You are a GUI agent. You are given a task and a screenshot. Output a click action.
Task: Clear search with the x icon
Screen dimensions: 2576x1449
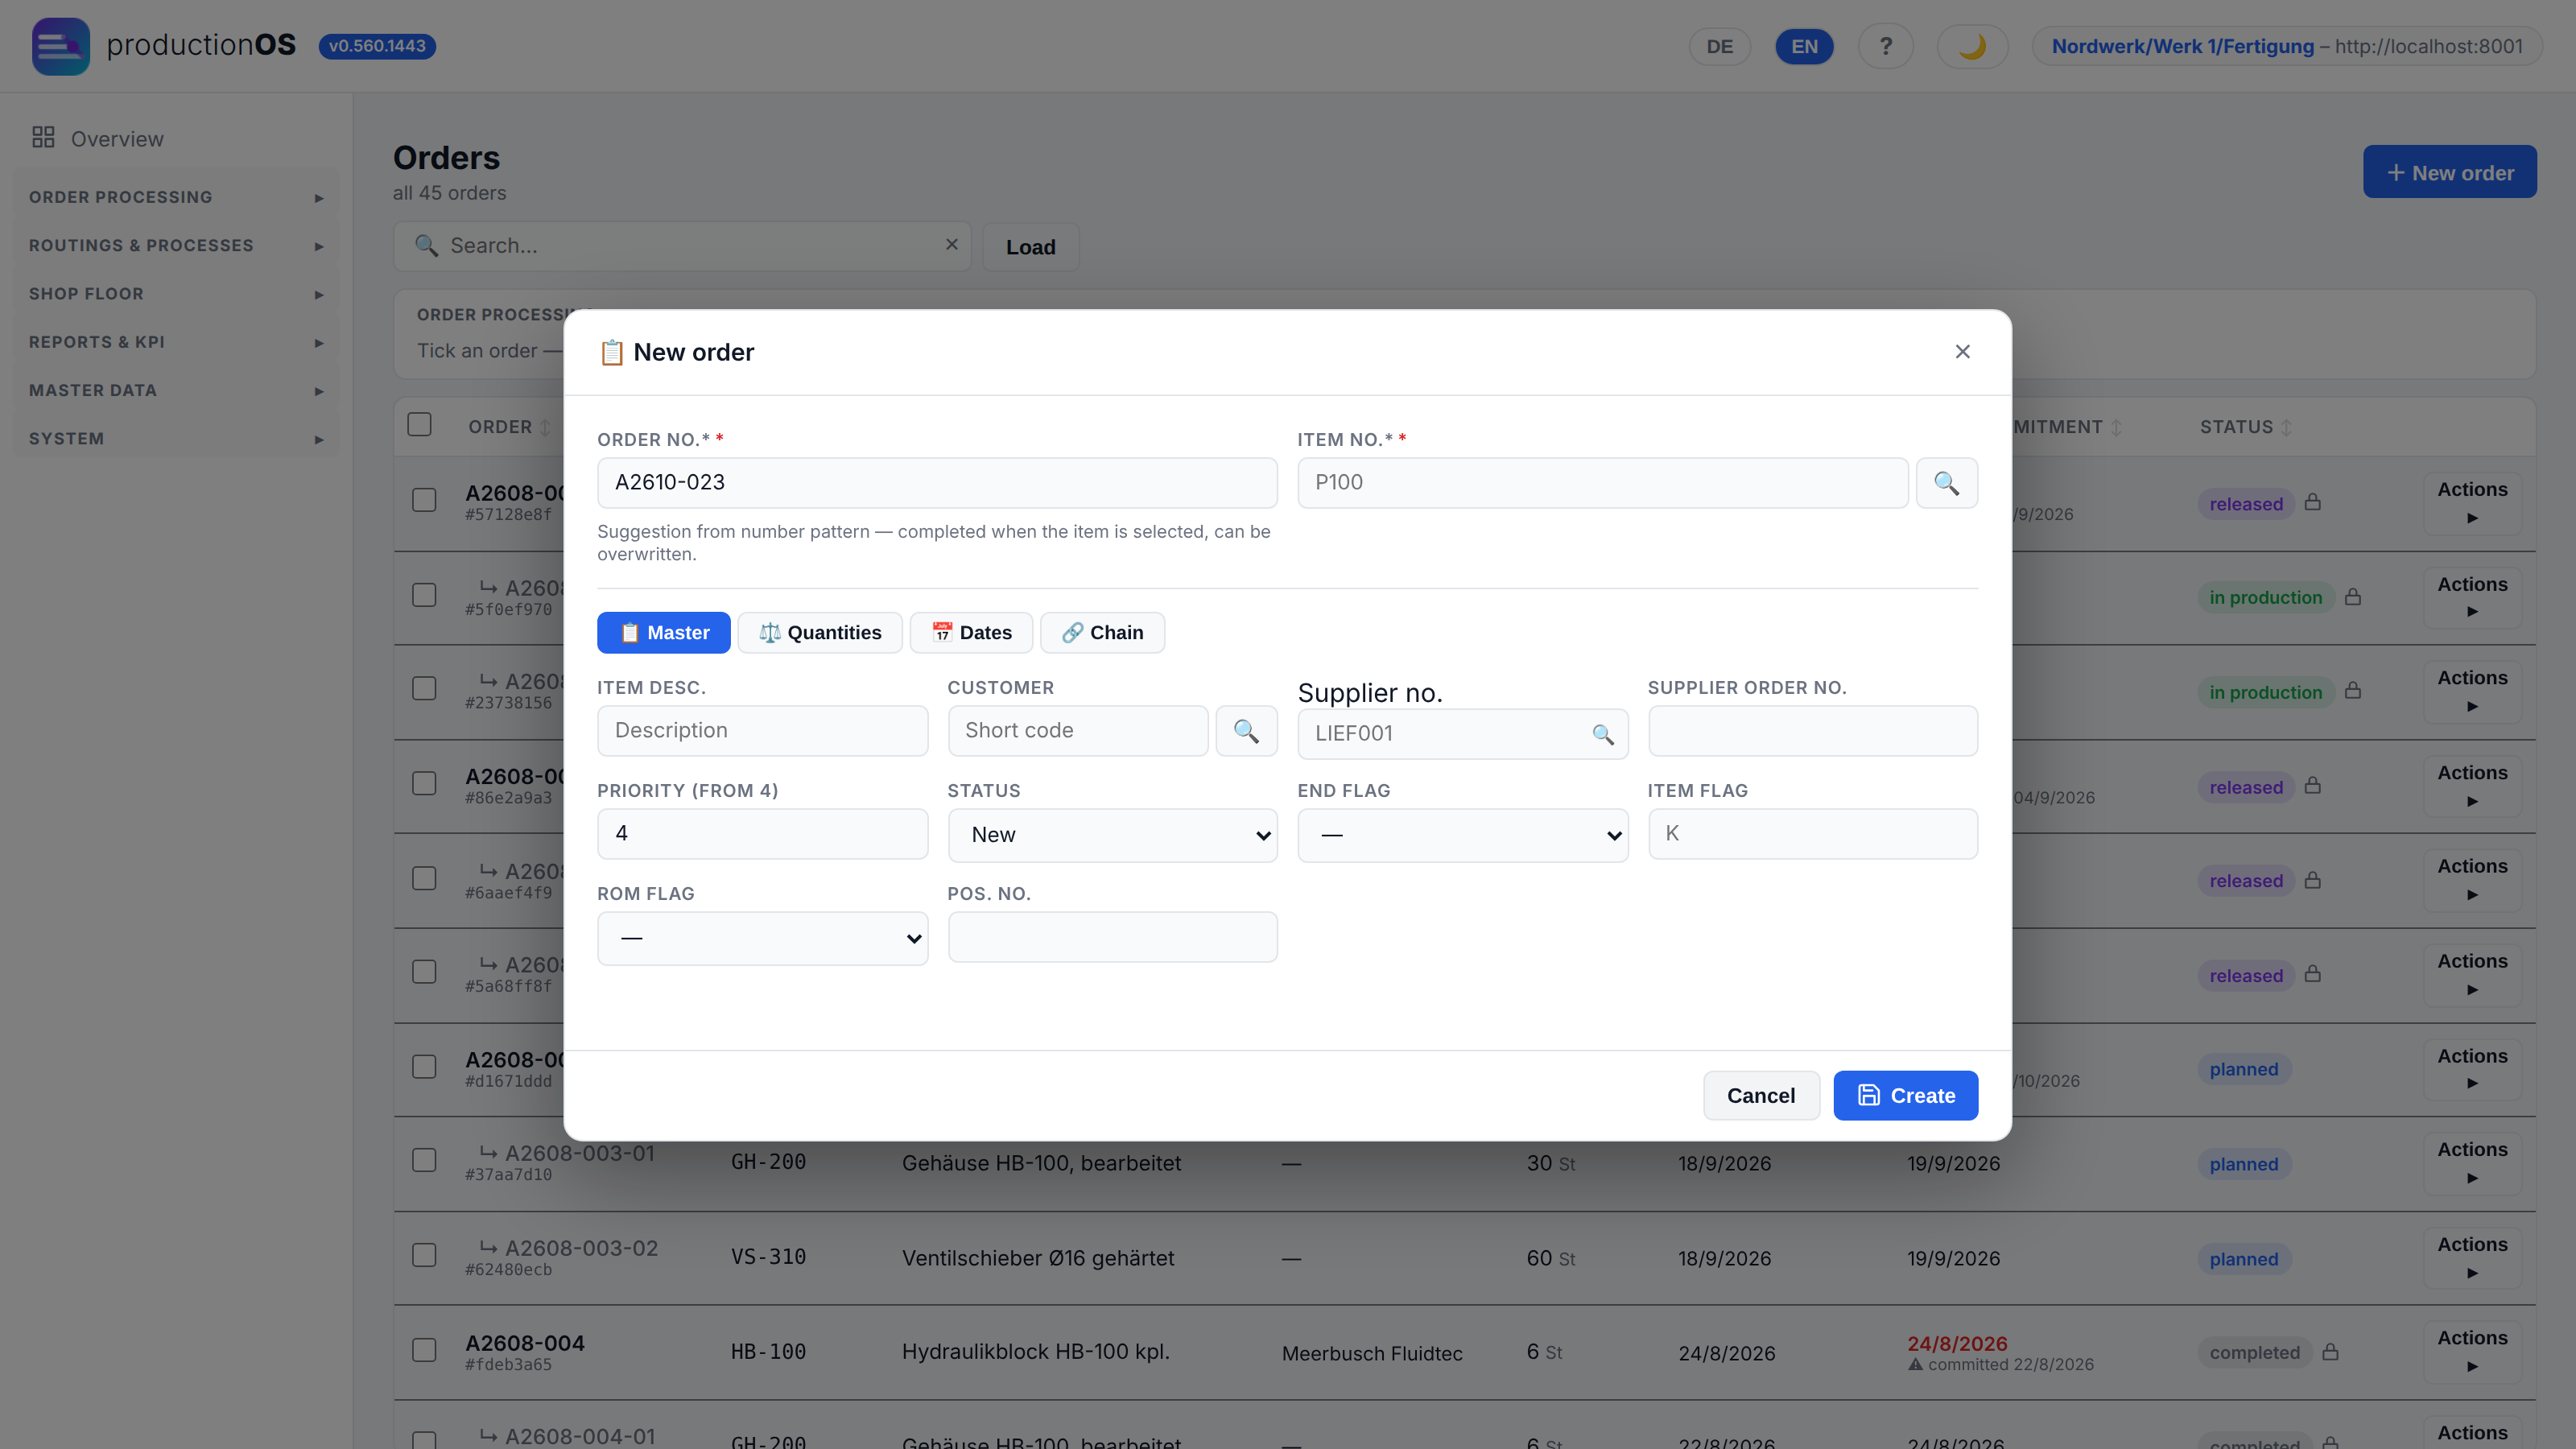[x=952, y=245]
